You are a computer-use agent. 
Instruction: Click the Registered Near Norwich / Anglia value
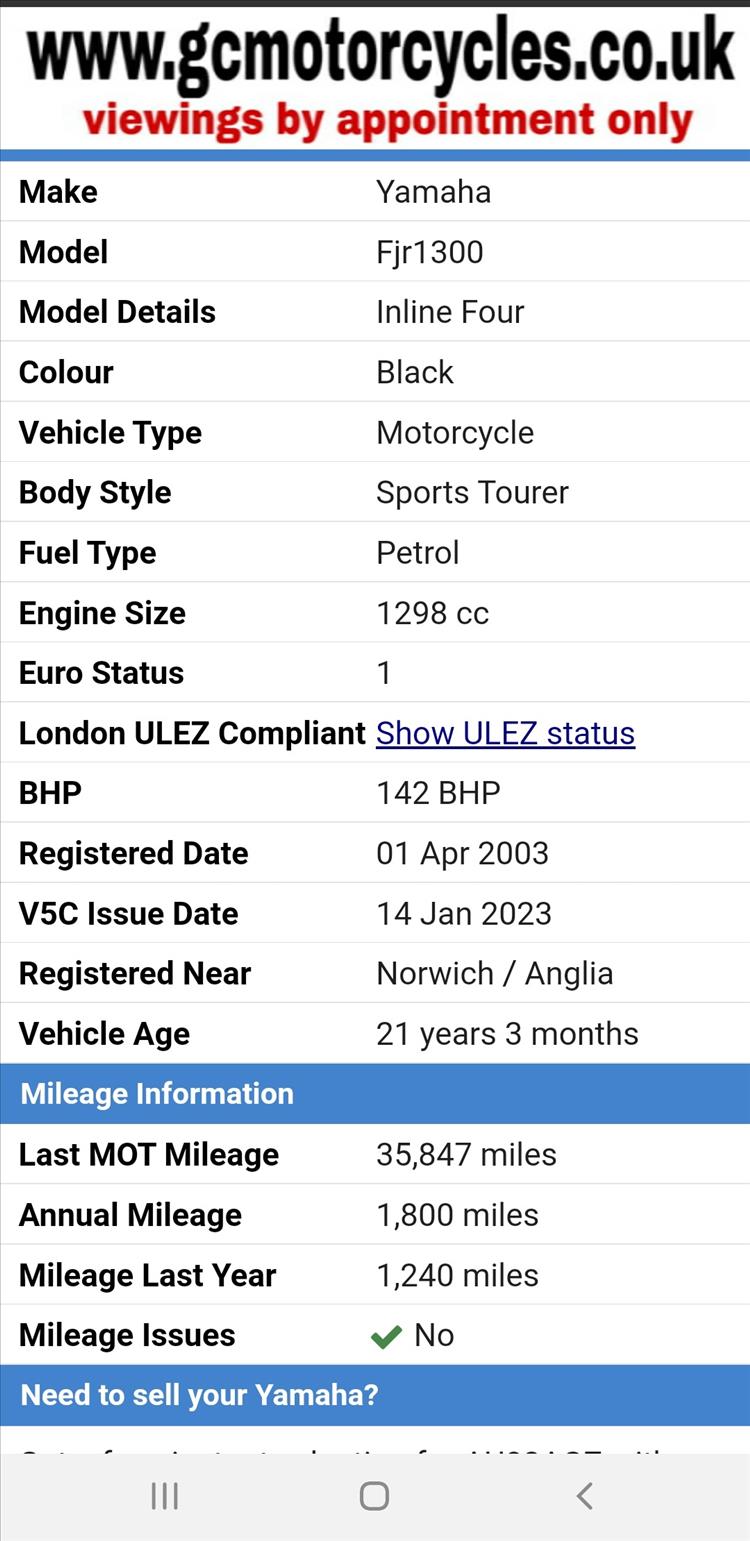click(494, 973)
